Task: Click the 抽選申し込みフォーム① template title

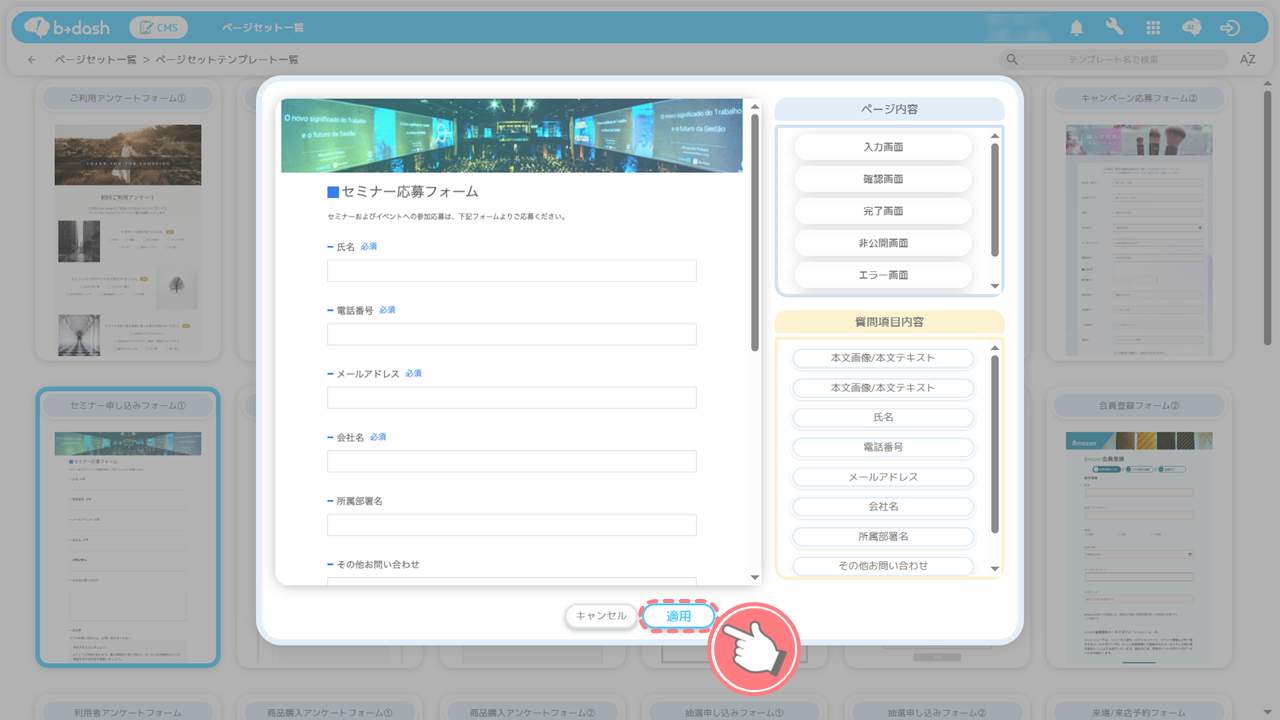Action: pos(734,713)
